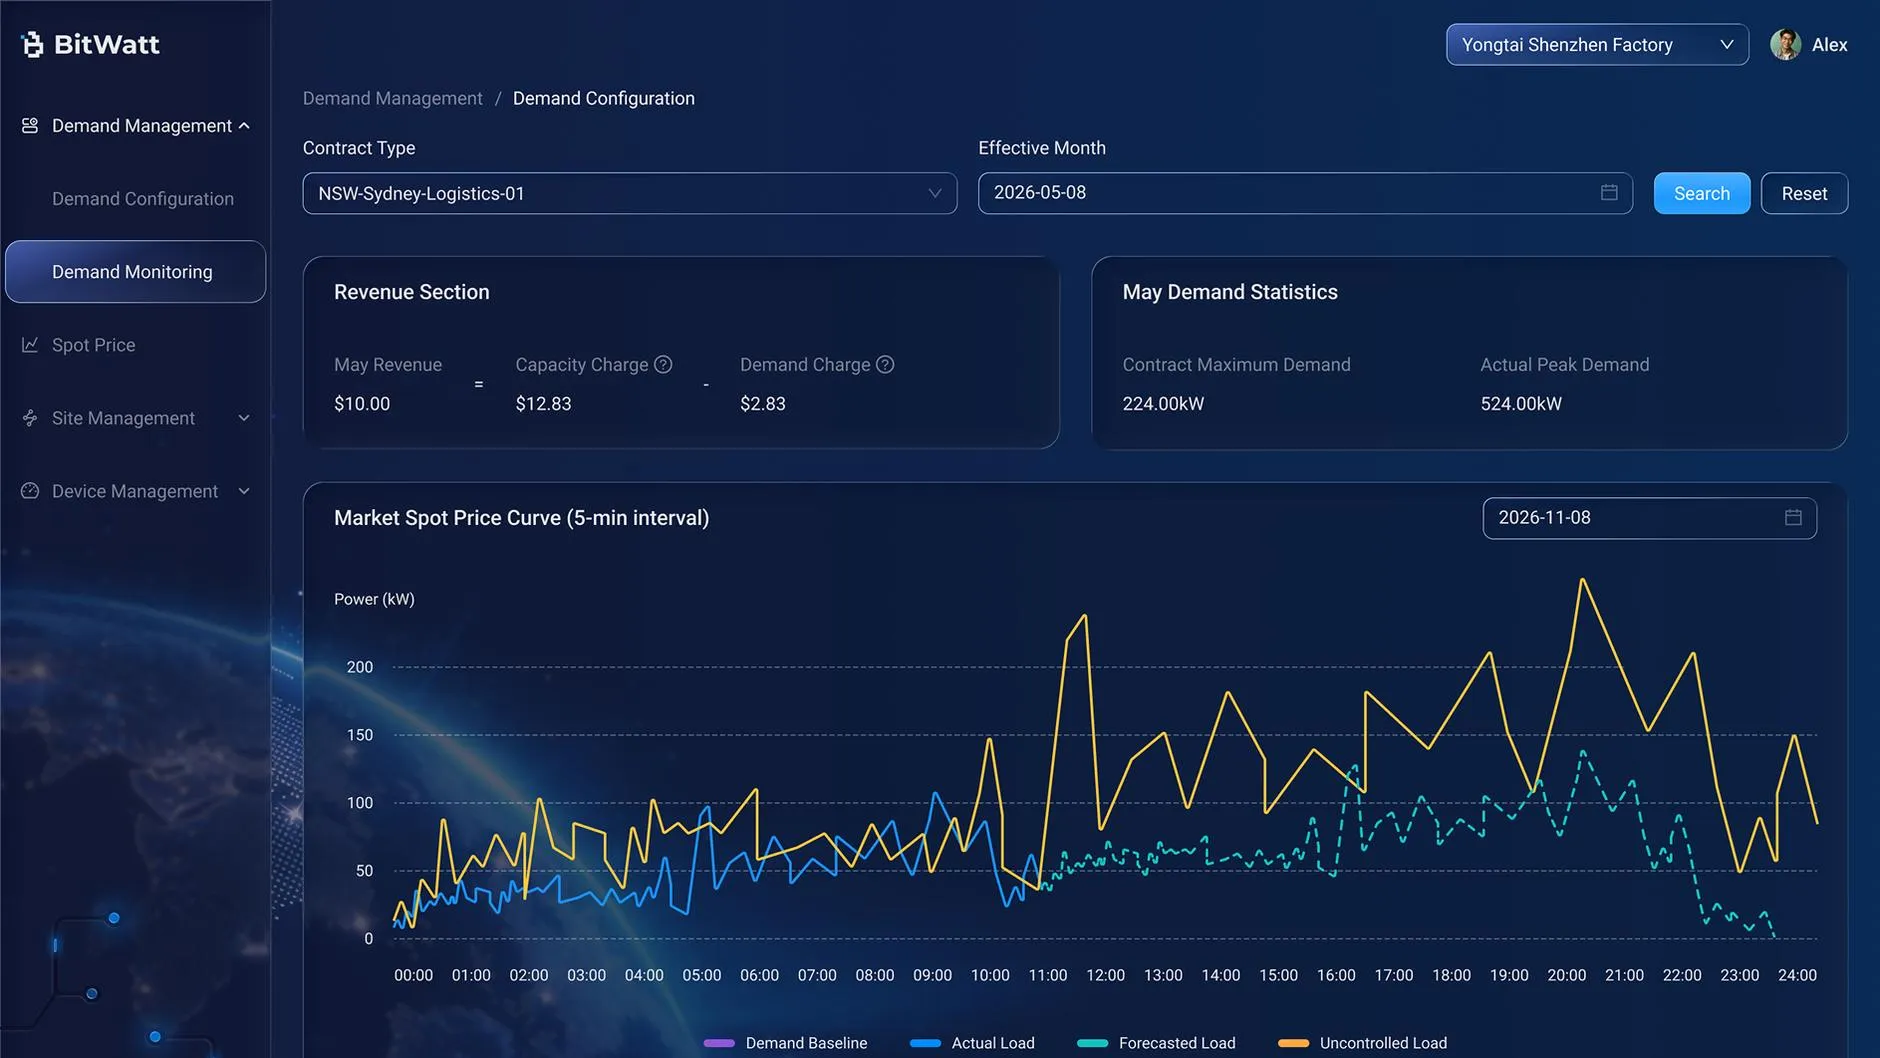Viewport: 1880px width, 1058px height.
Task: Click the Demand Configuration breadcrumb
Action: (604, 98)
